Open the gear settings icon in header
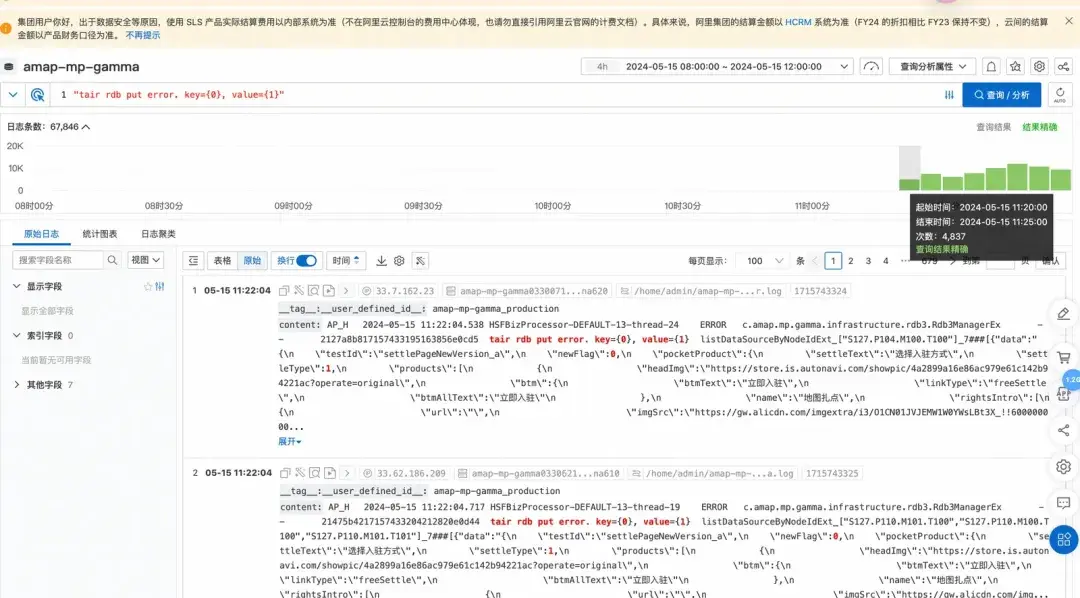Screen dimensions: 1080x598 (1039, 67)
